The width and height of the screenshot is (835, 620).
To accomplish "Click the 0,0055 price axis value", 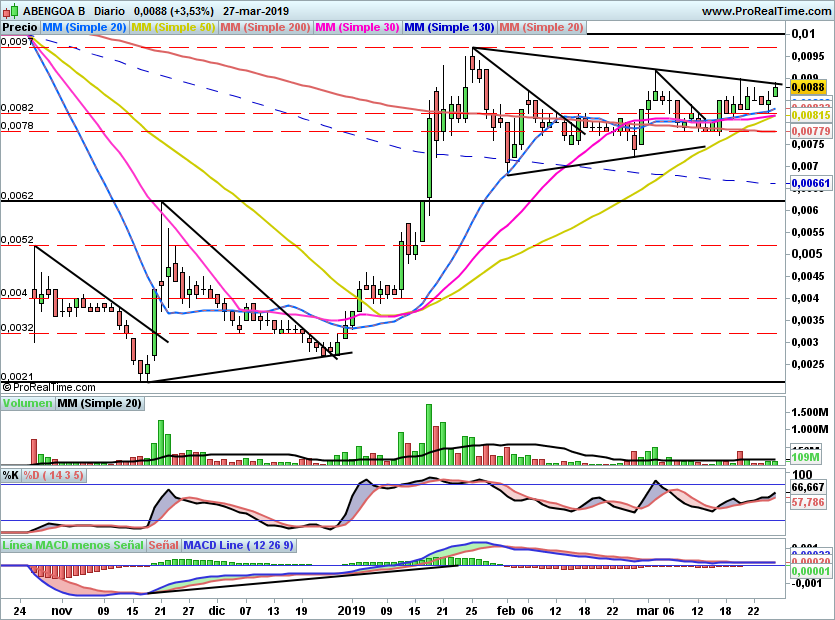I will (x=808, y=232).
